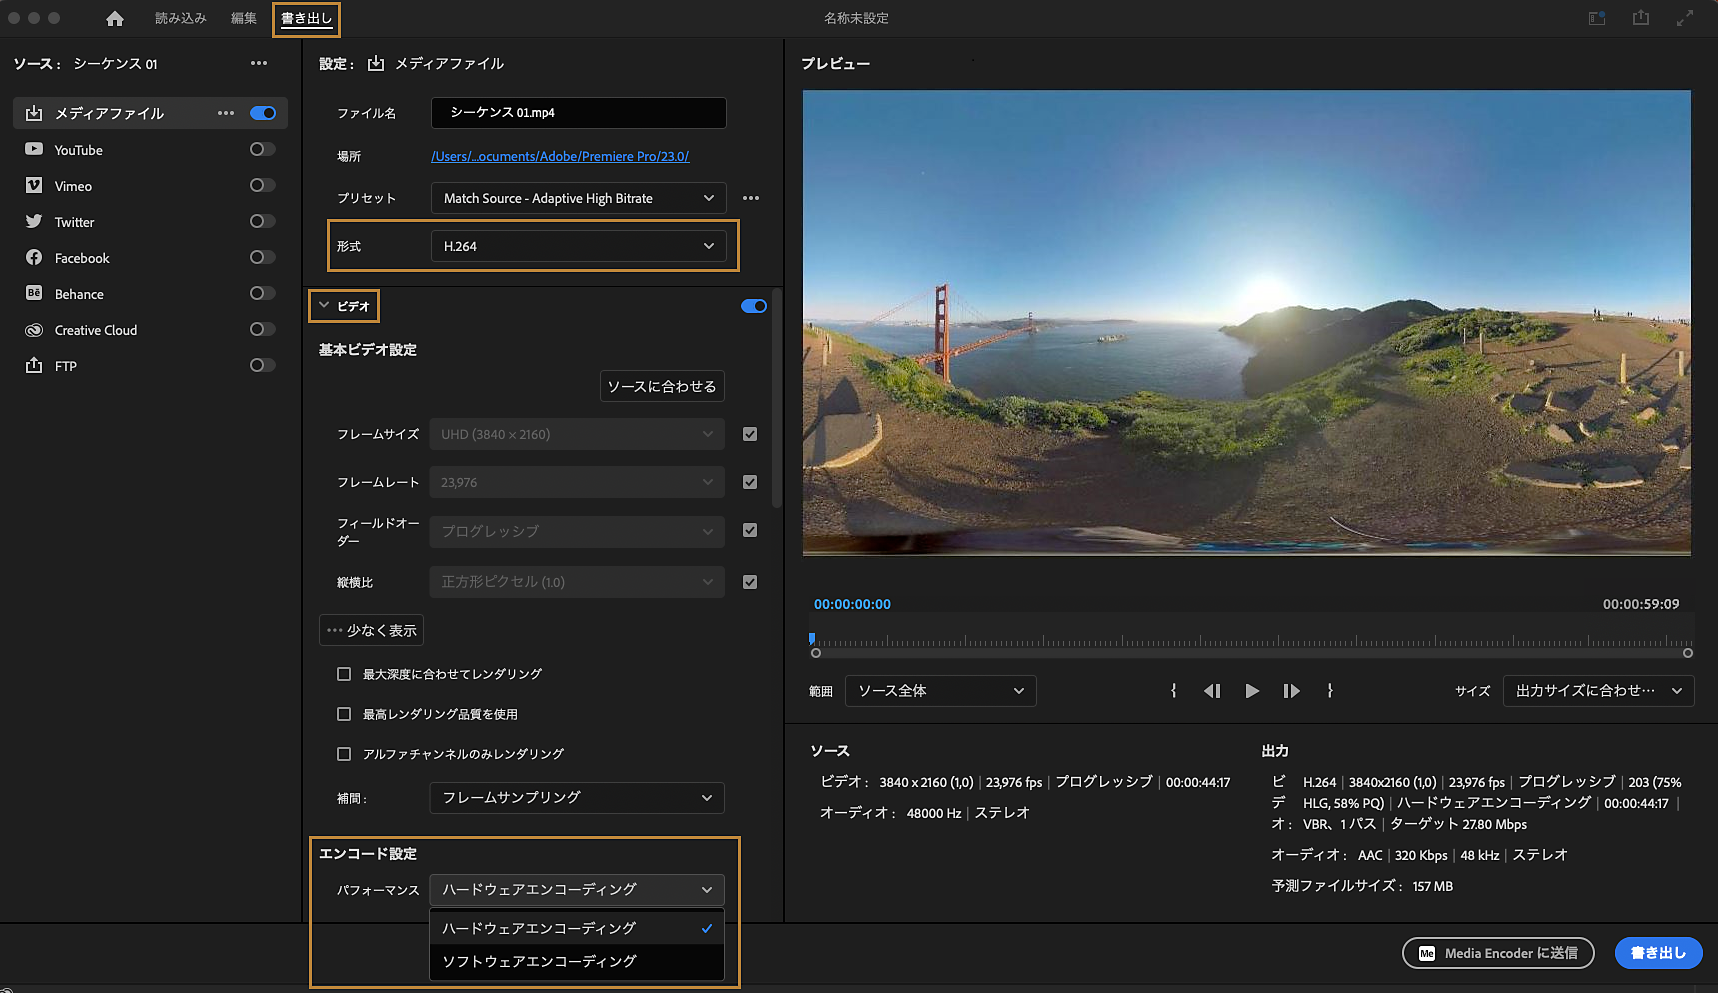Enable the Facebook publish toggle
This screenshot has height=993, width=1718.
click(261, 257)
